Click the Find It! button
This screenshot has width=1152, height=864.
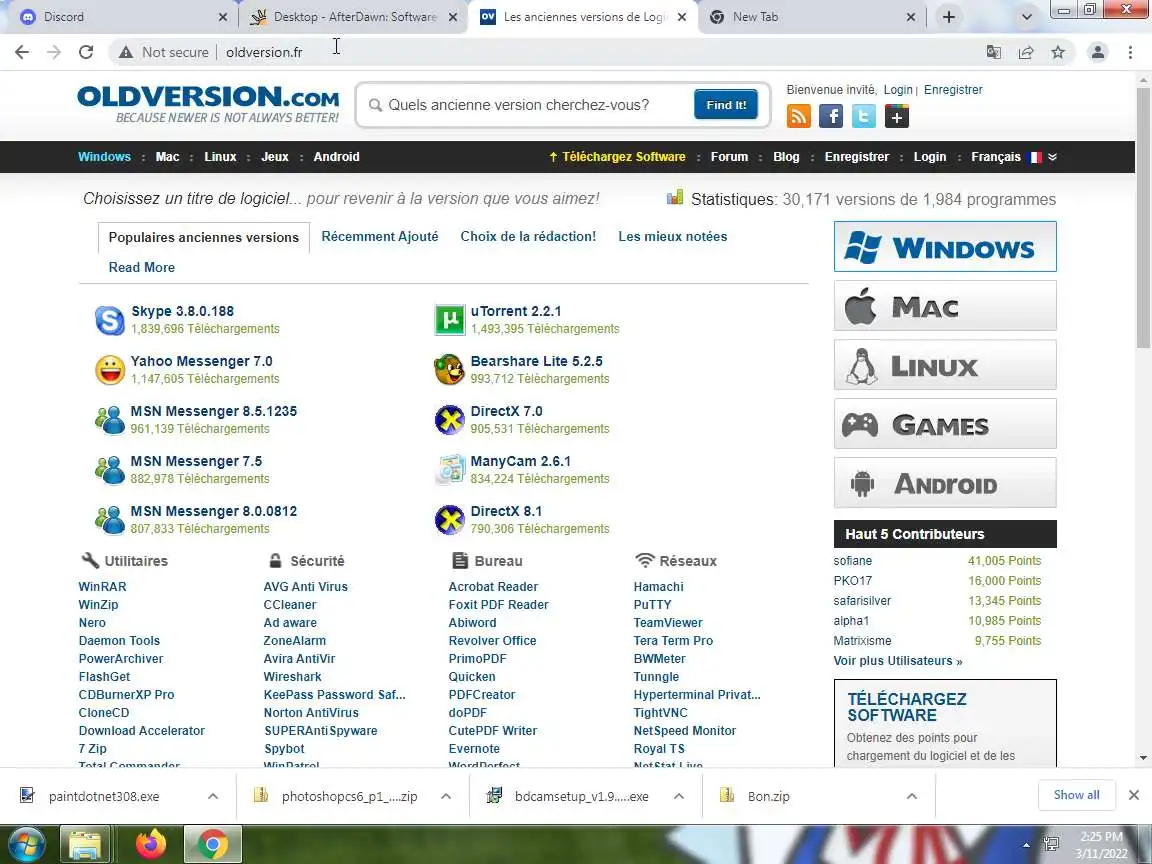click(726, 105)
